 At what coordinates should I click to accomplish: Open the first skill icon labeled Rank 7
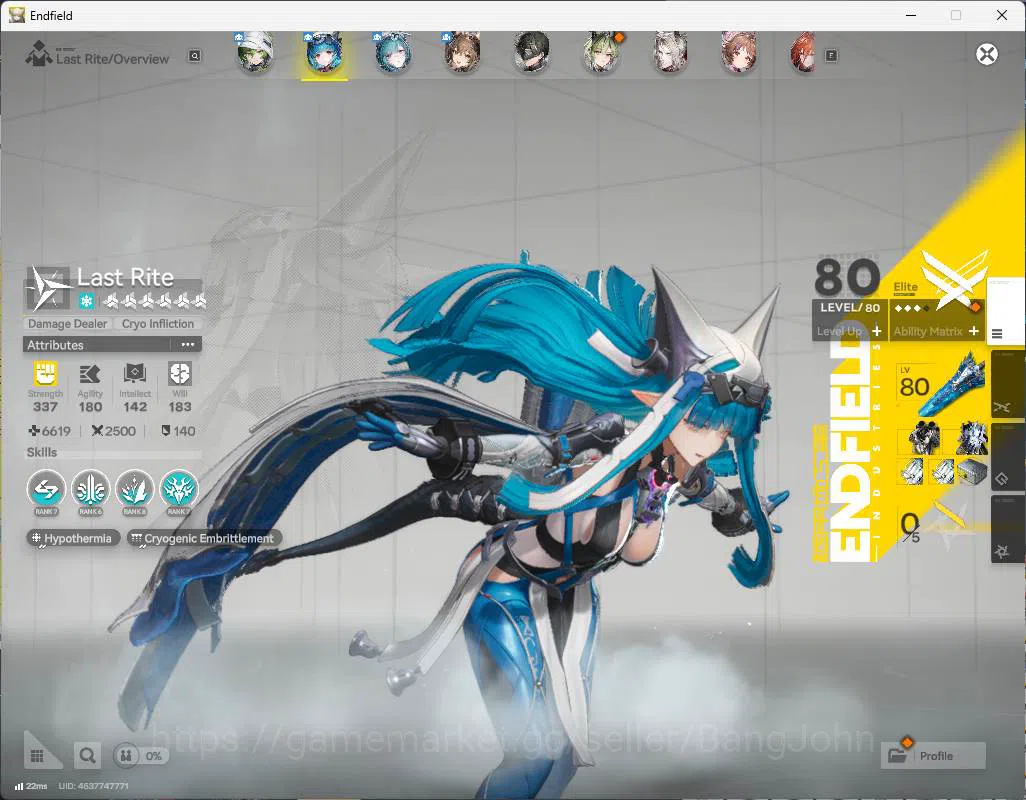coord(46,491)
